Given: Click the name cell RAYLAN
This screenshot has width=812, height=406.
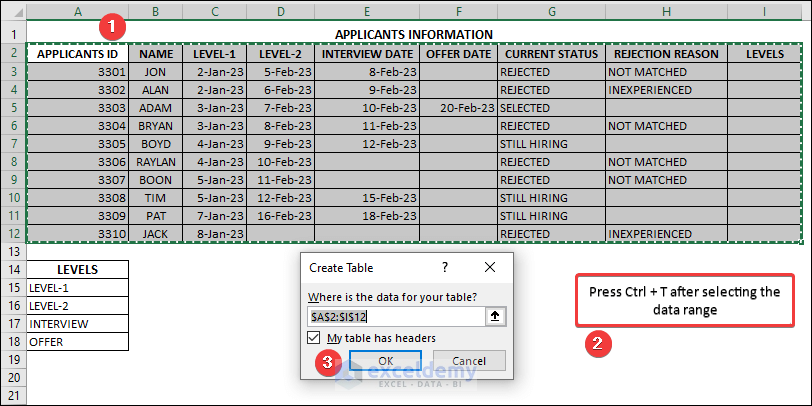Looking at the screenshot, I should click(x=156, y=162).
